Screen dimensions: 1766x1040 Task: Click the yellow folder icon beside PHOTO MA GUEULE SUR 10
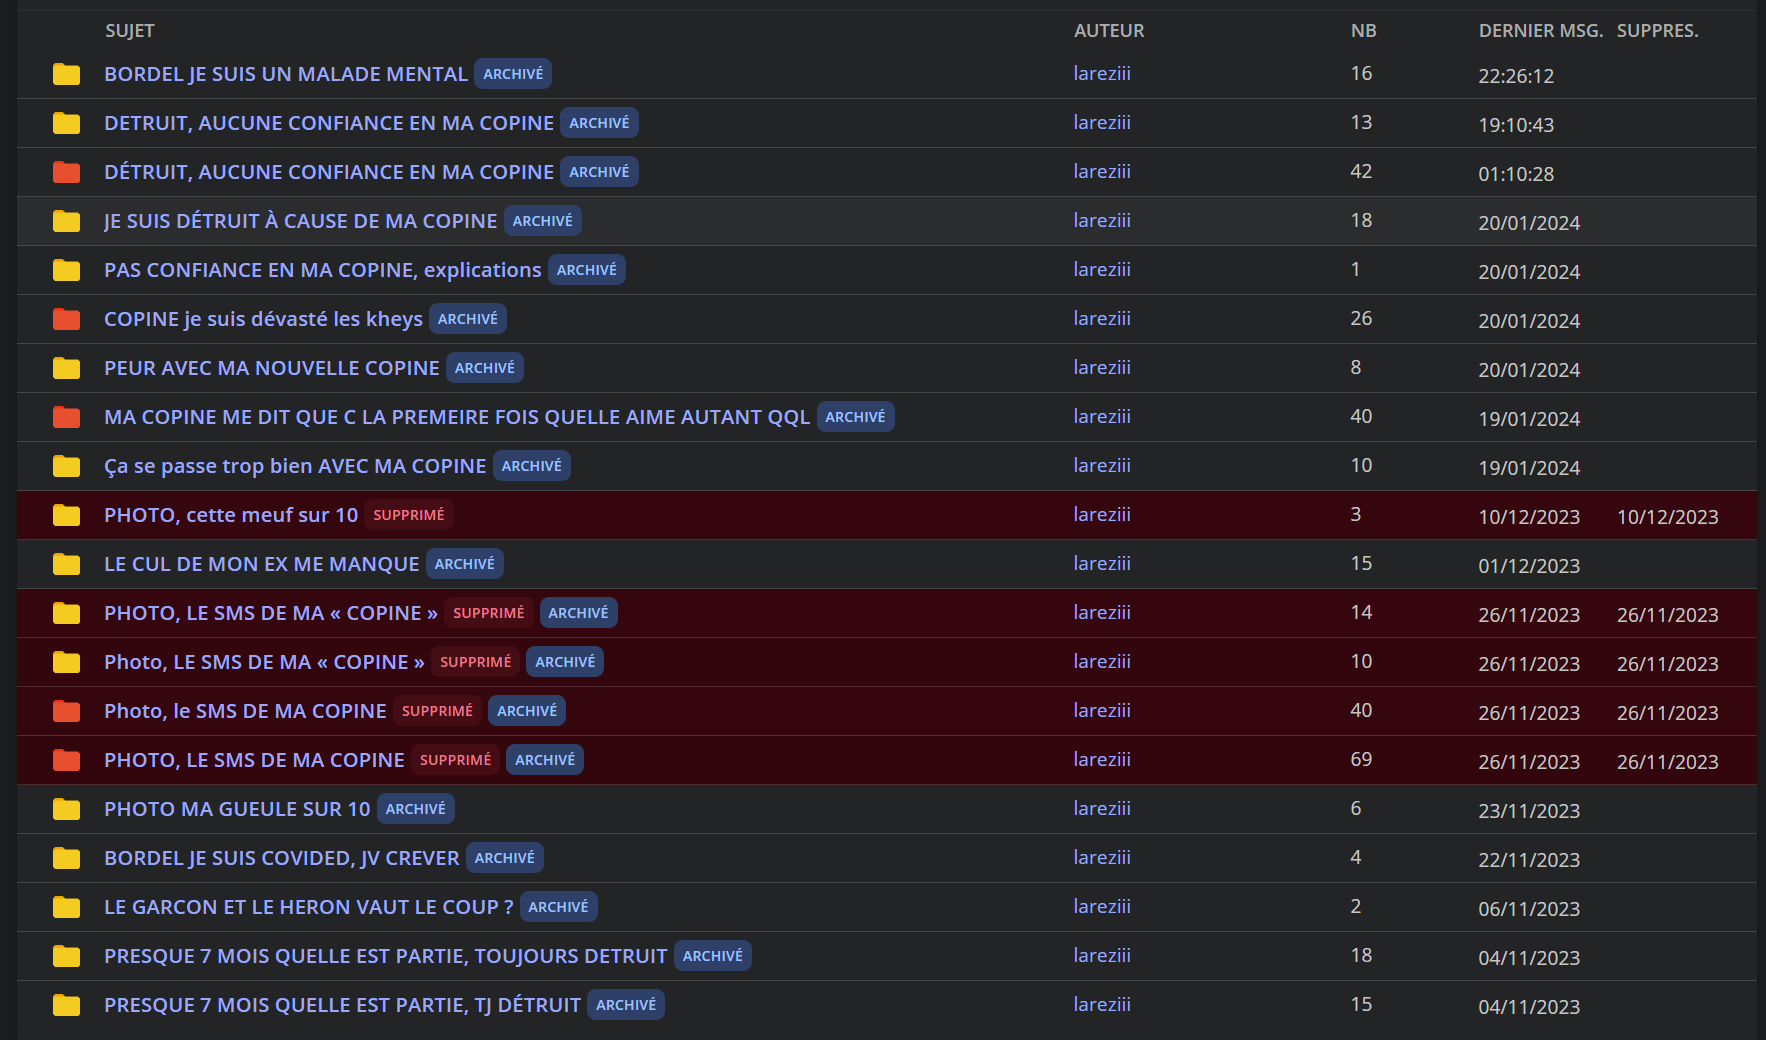click(x=66, y=809)
